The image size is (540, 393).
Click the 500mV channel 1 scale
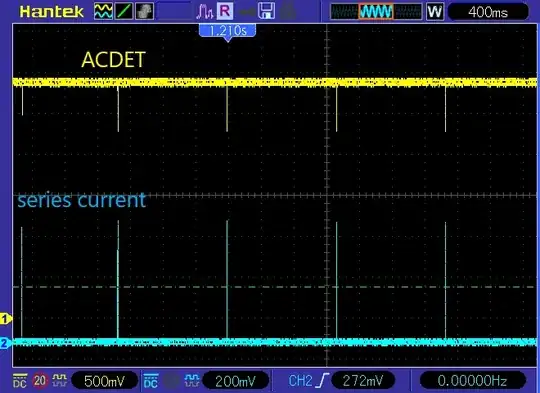pyautogui.click(x=104, y=381)
